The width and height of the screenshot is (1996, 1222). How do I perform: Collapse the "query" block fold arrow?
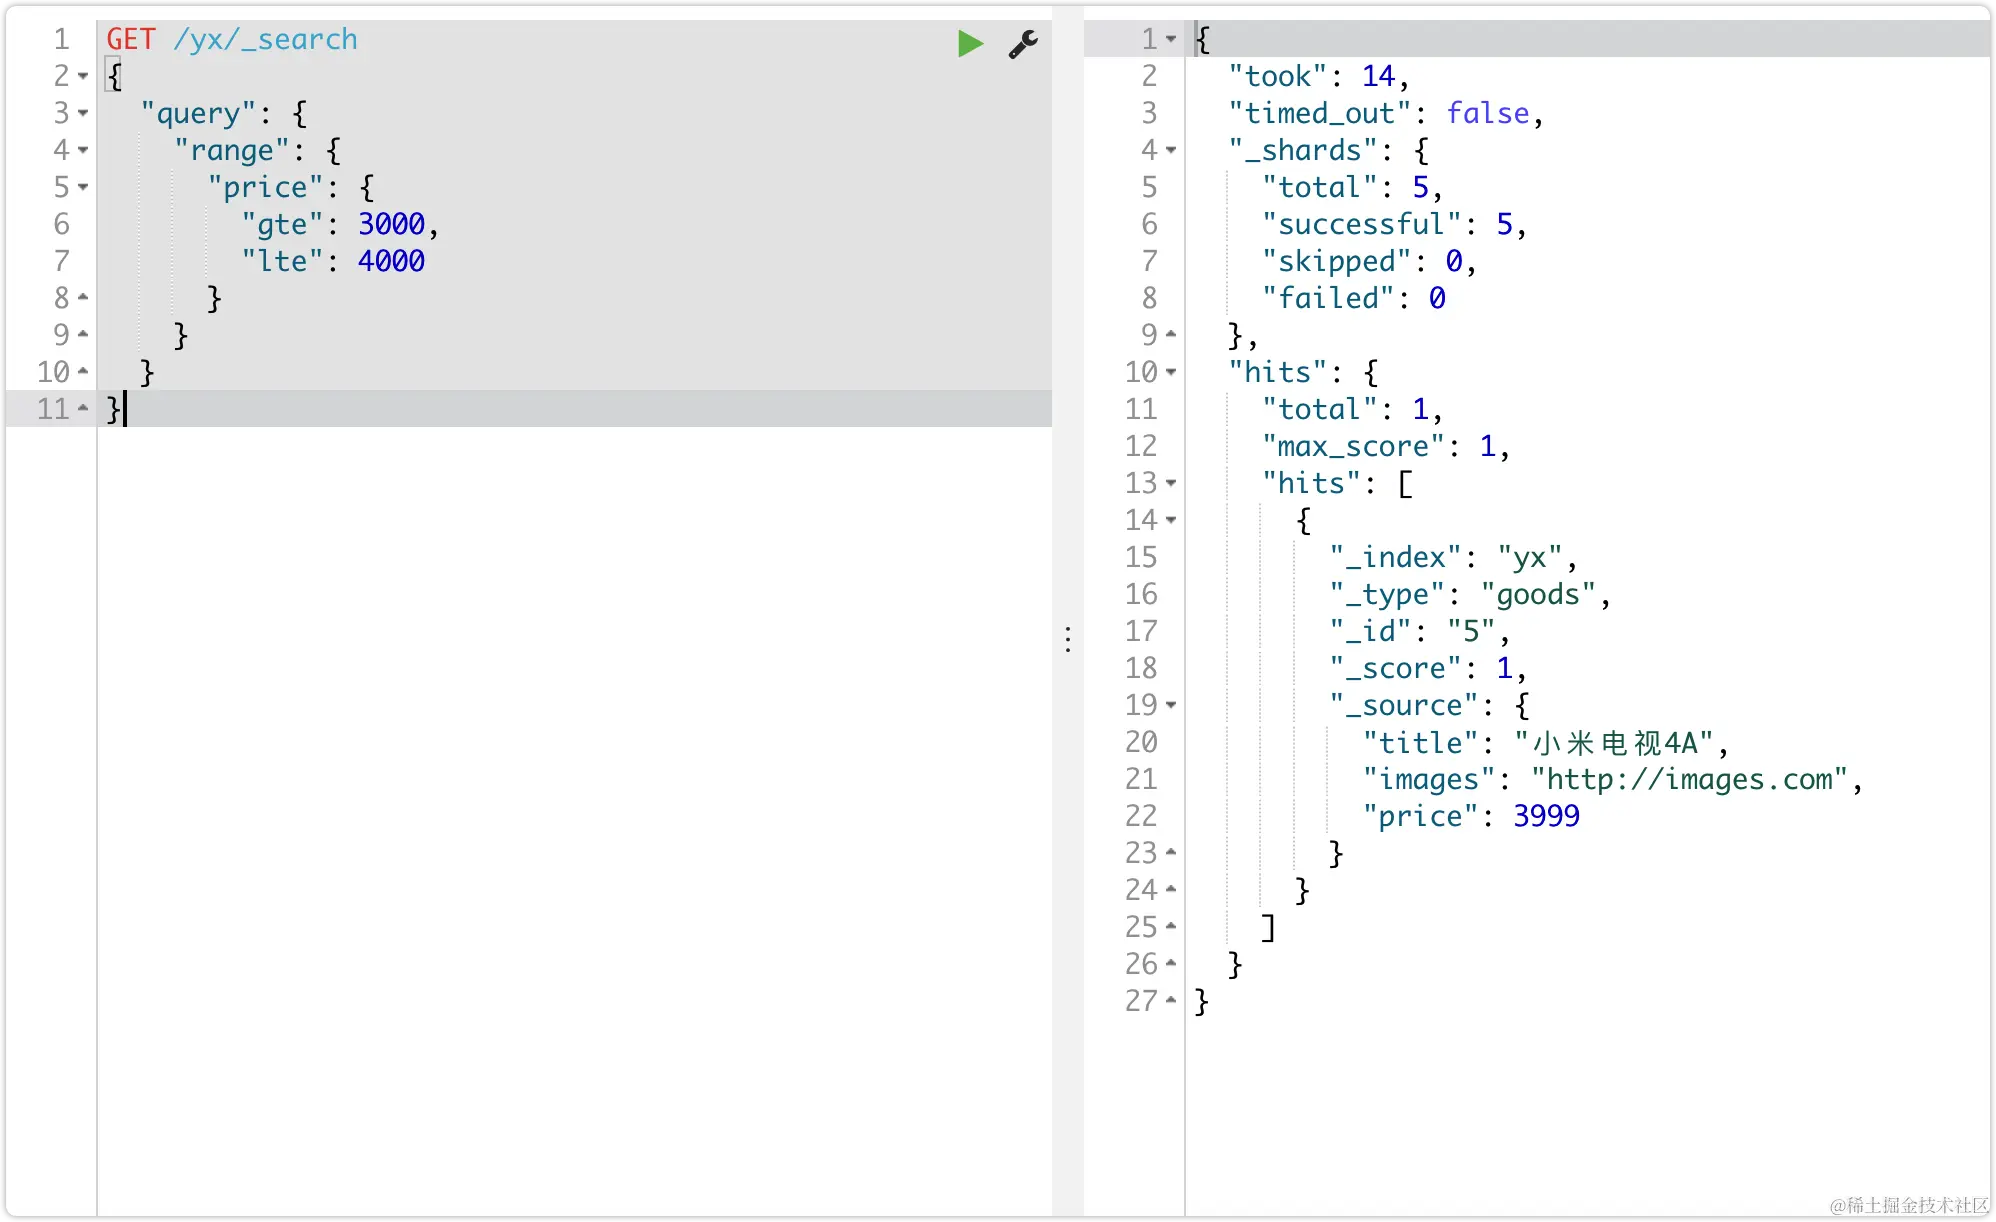click(83, 113)
